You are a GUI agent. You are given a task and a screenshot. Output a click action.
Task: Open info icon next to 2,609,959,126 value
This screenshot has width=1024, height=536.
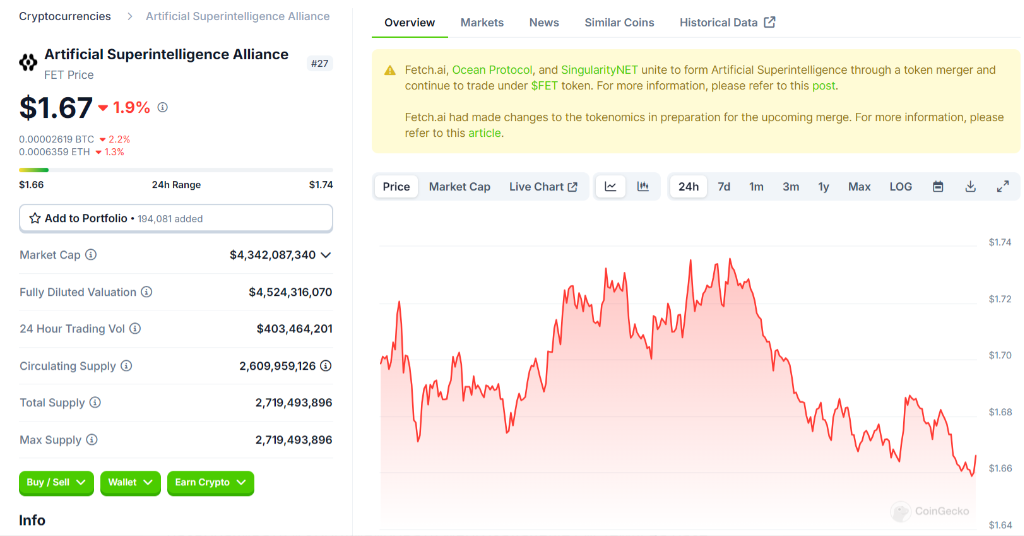(326, 366)
